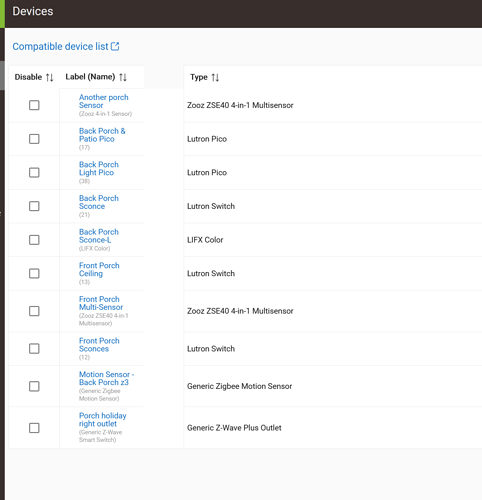This screenshot has height=500, width=482.
Task: Select type cell of Another porch Sensor row
Action: [240, 105]
